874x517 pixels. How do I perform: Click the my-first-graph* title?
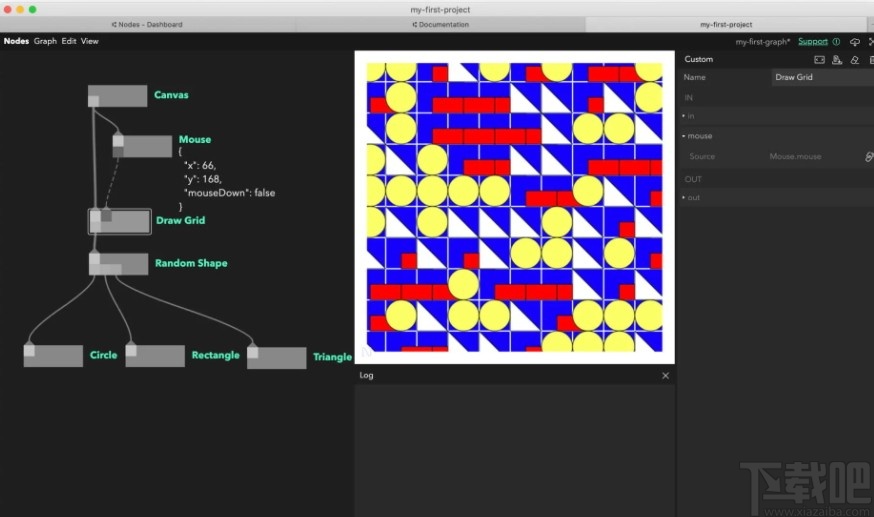point(763,42)
